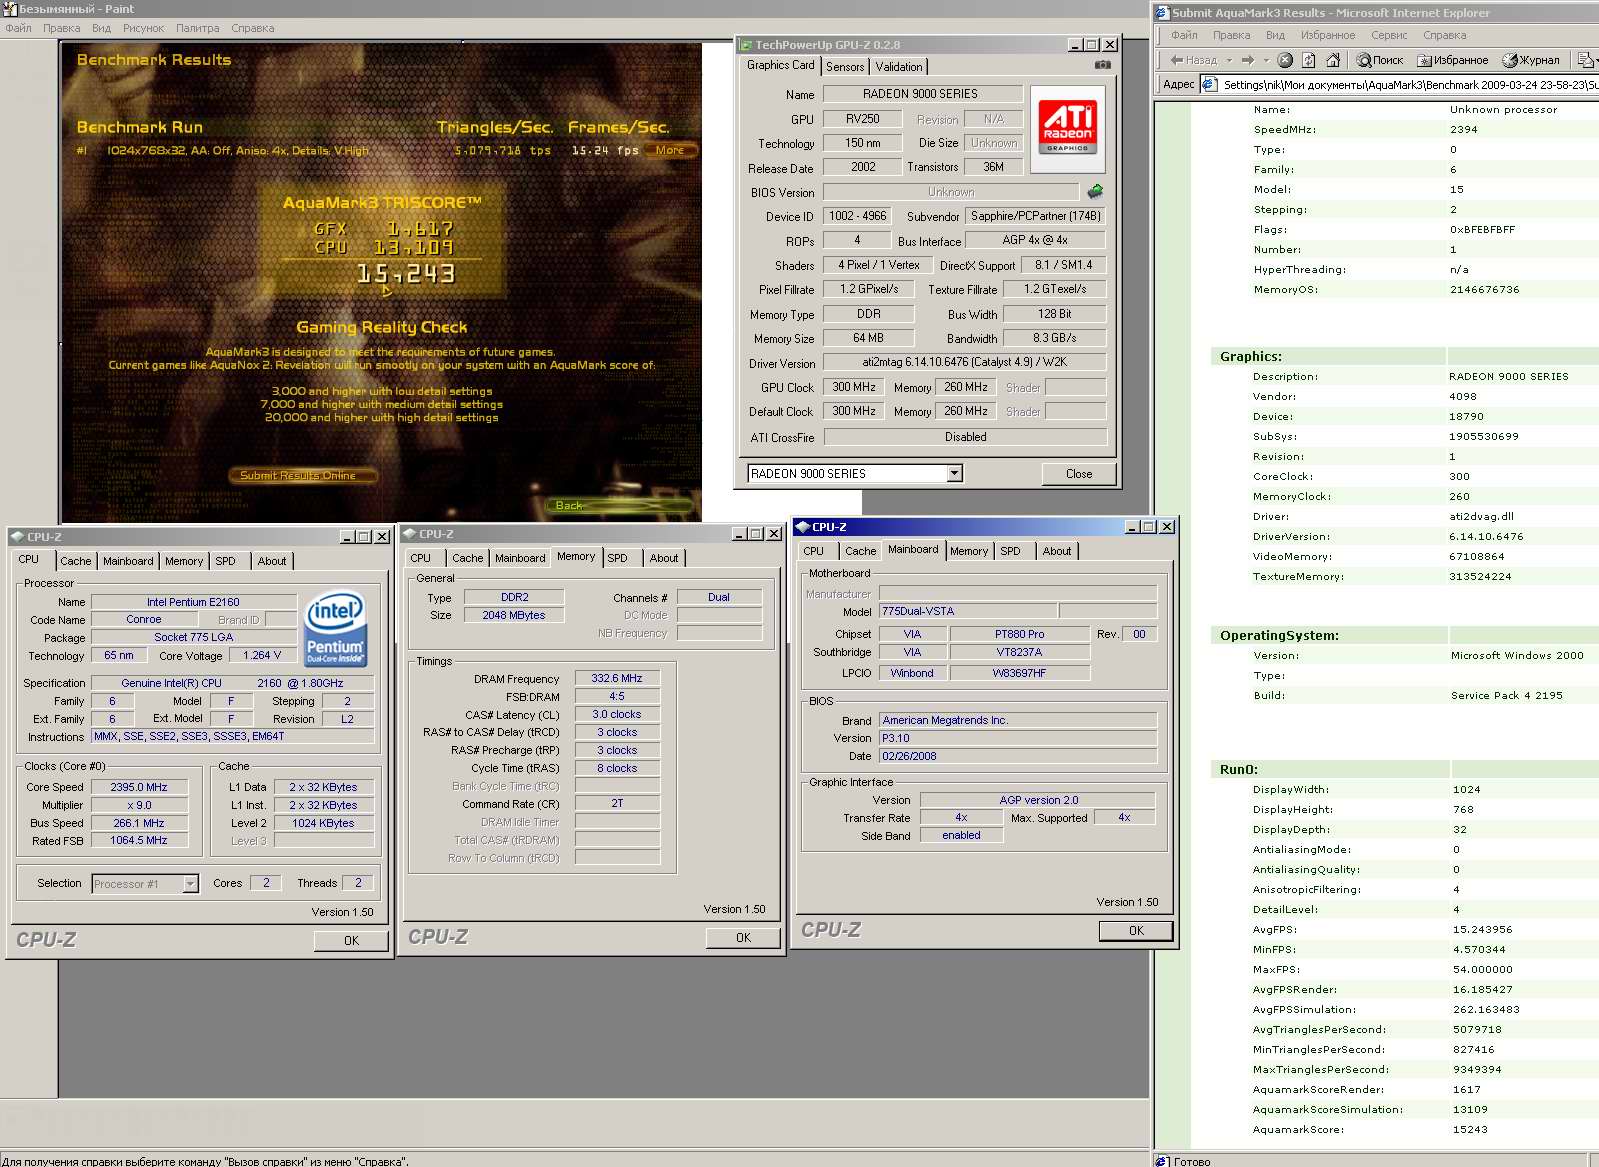1599x1167 pixels.
Task: Open Избранное menu in Internet Explorer menu bar
Action: coord(1328,35)
